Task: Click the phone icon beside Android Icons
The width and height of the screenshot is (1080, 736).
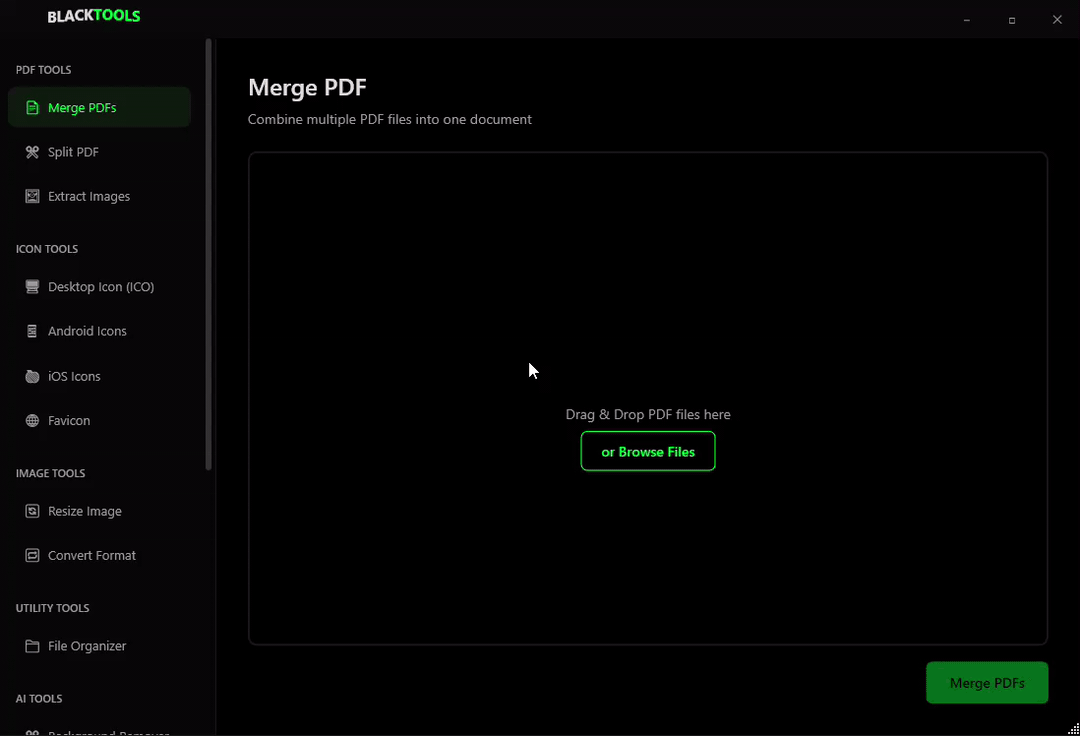Action: 32,331
